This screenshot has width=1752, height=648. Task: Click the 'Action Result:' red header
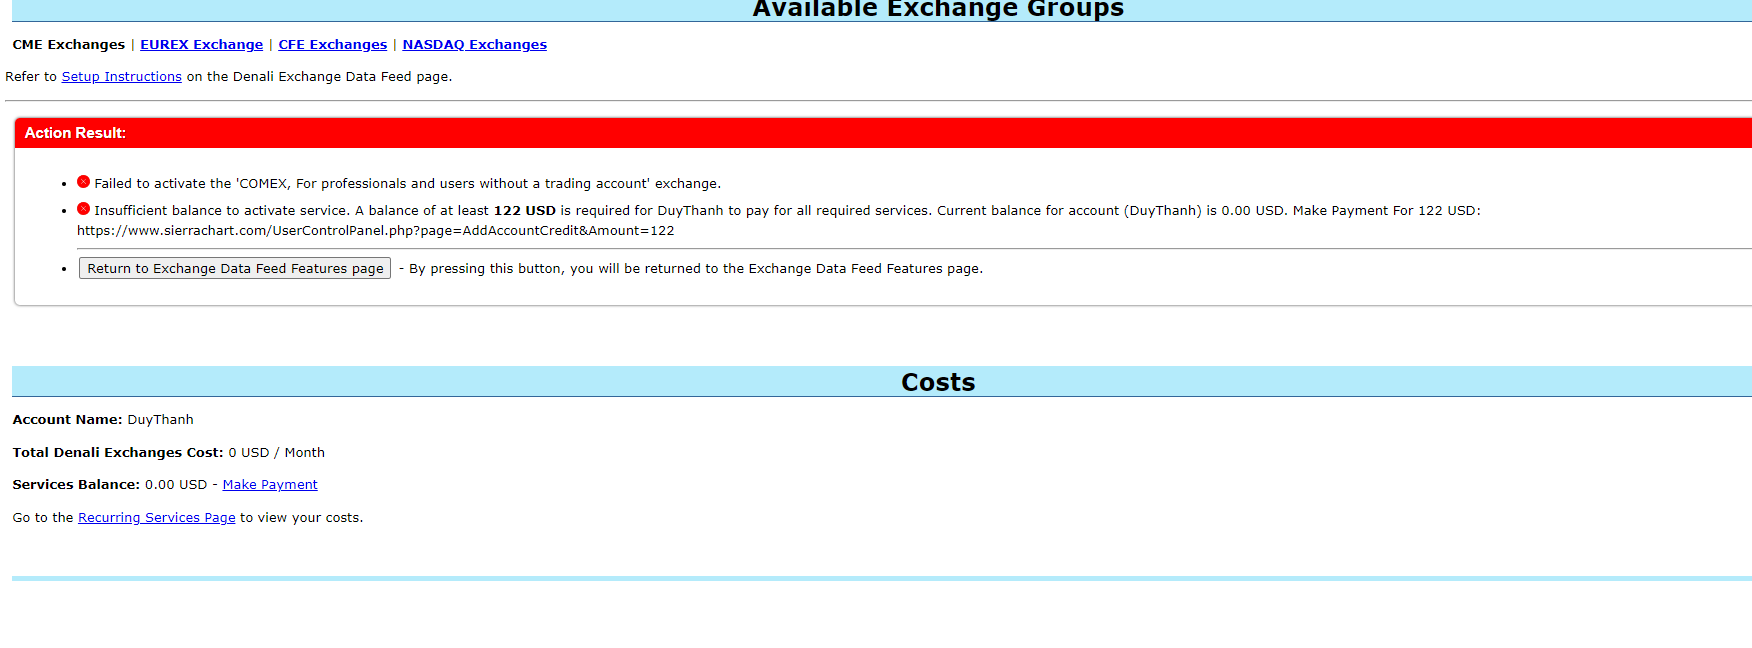[x=883, y=133]
